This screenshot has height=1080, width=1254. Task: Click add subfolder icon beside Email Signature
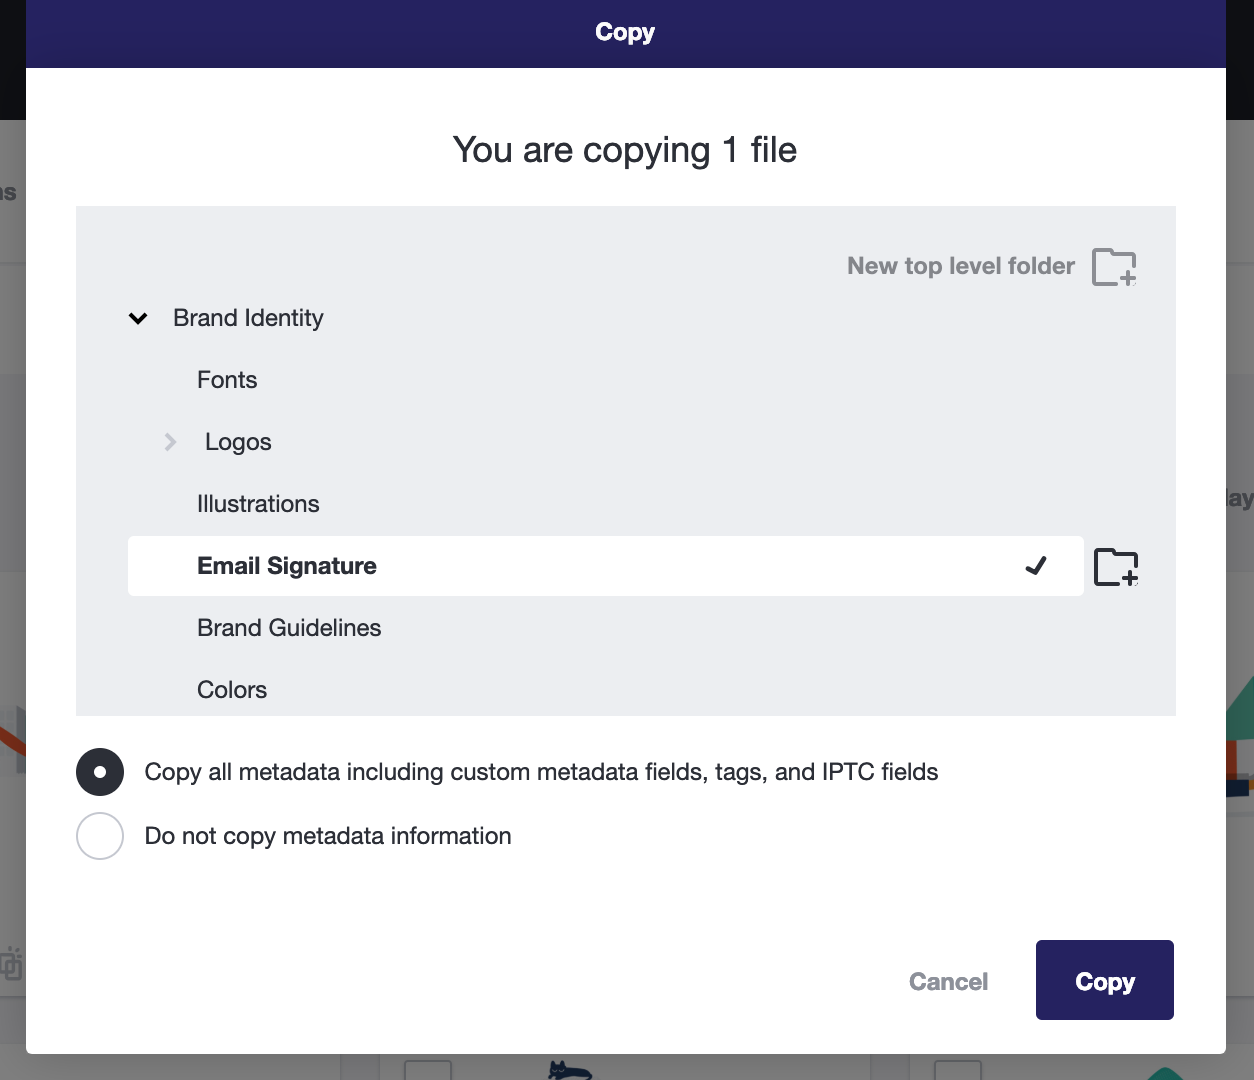coord(1116,567)
